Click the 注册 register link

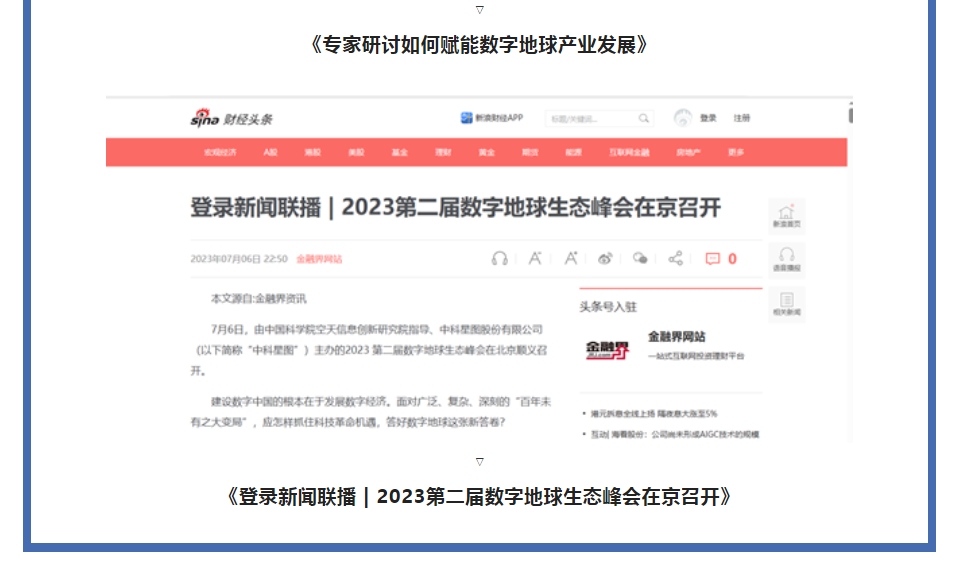[741, 118]
